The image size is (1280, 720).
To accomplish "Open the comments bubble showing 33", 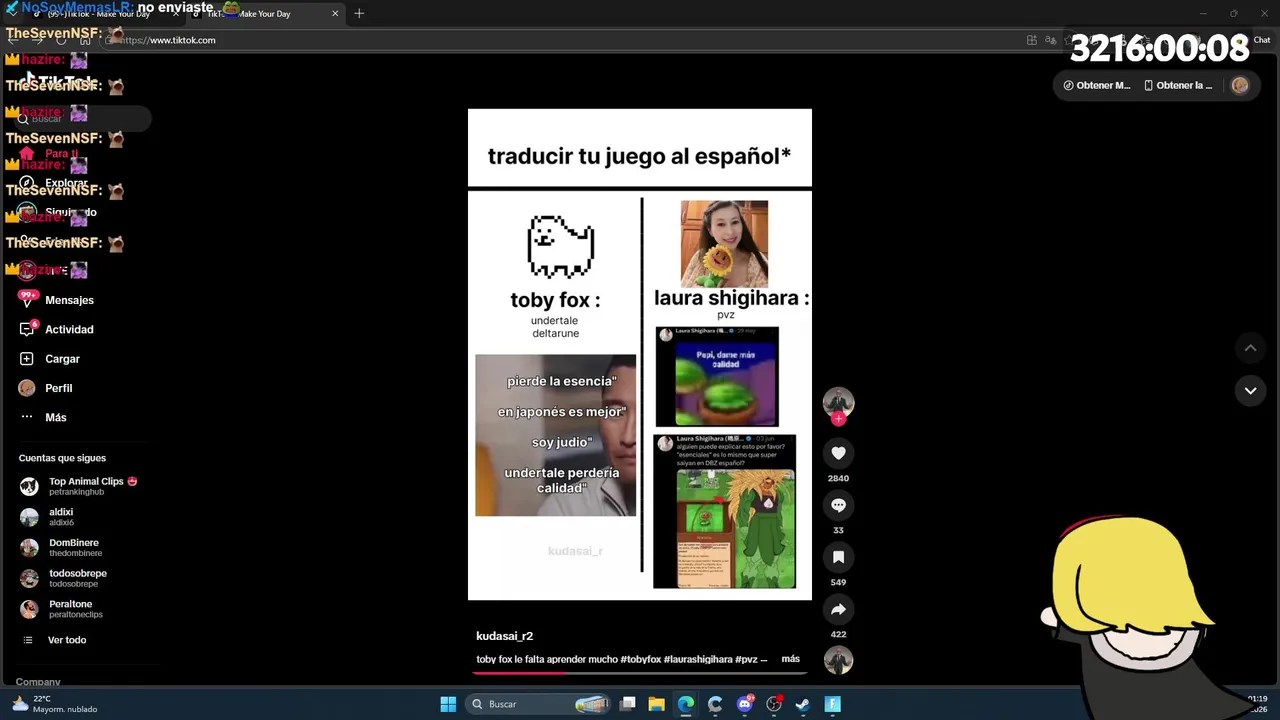I will click(838, 505).
